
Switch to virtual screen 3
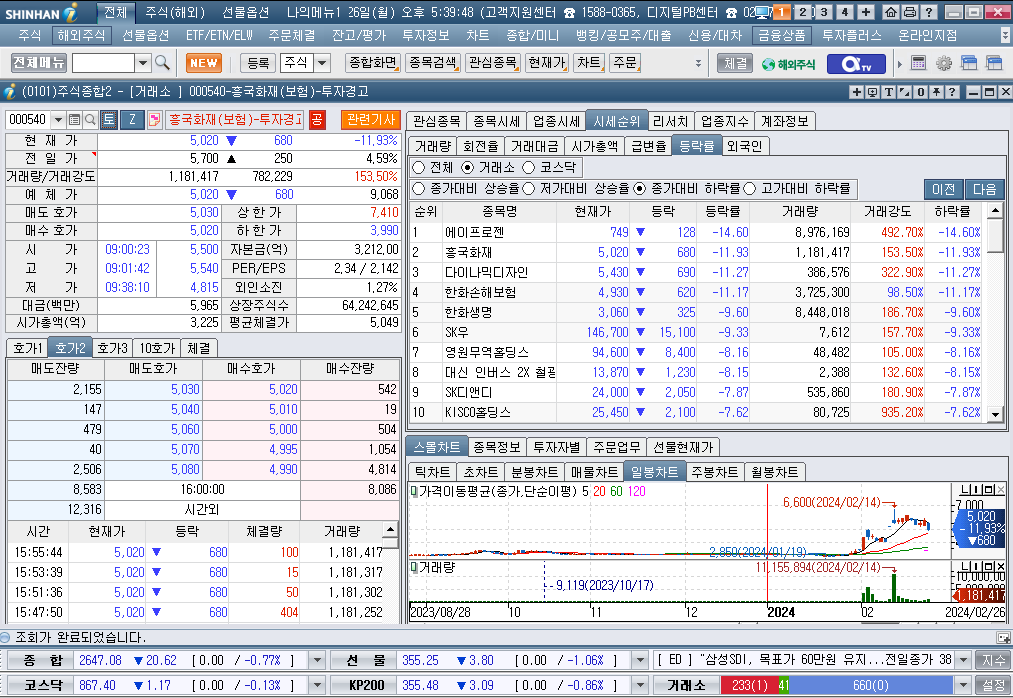click(x=824, y=12)
